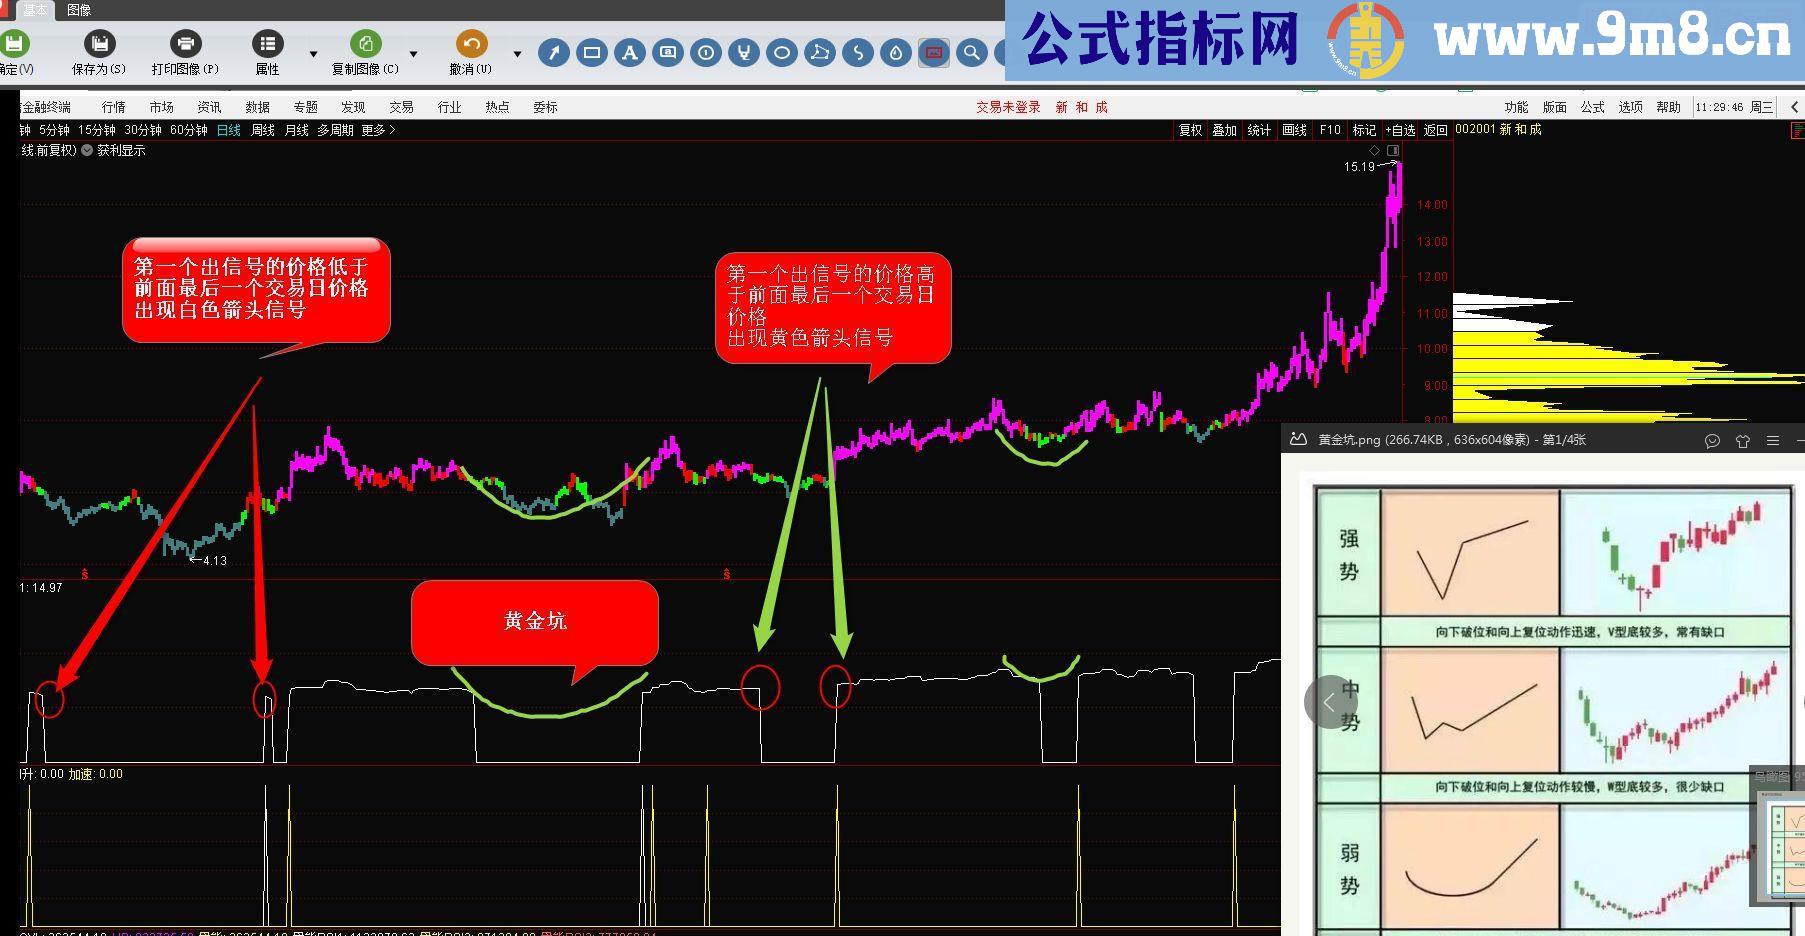Select the text annotation 'A' tool

click(629, 53)
